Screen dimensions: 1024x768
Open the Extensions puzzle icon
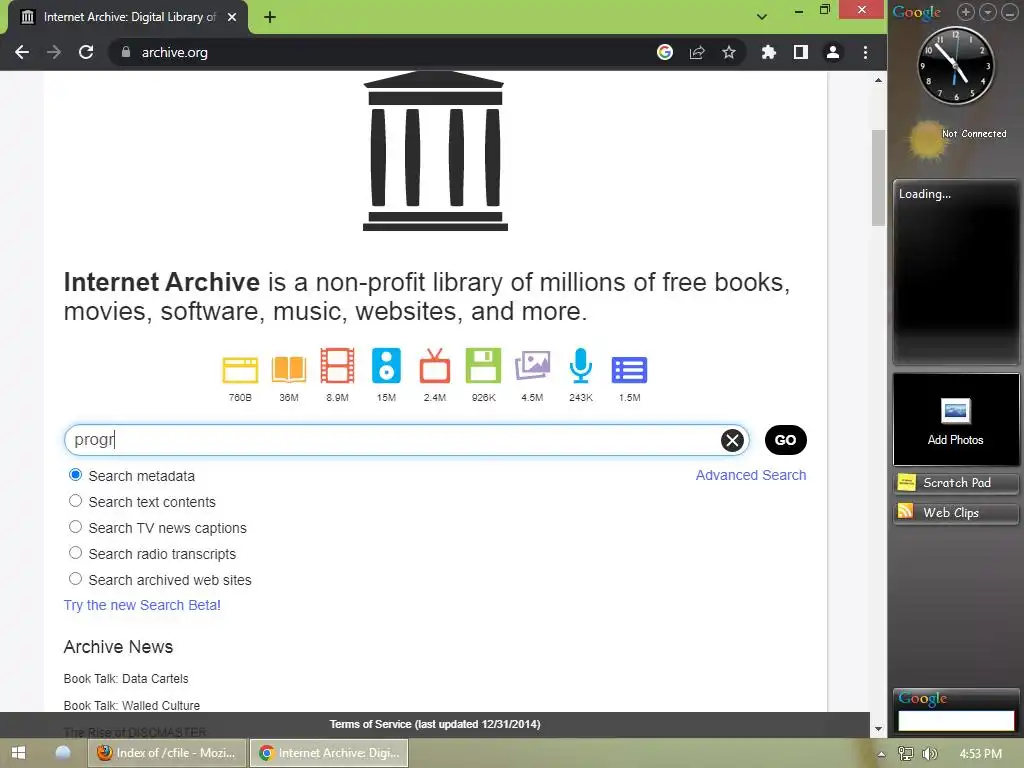tap(769, 52)
